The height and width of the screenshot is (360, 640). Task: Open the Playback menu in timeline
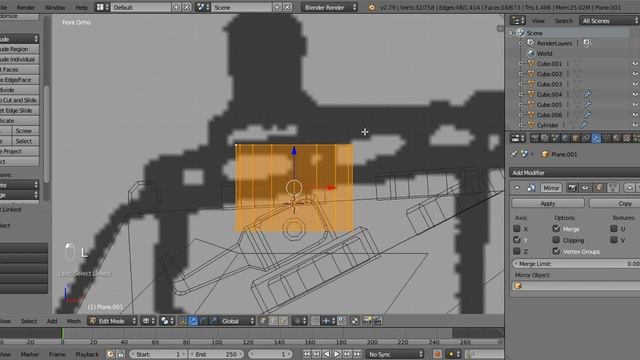[x=87, y=354]
